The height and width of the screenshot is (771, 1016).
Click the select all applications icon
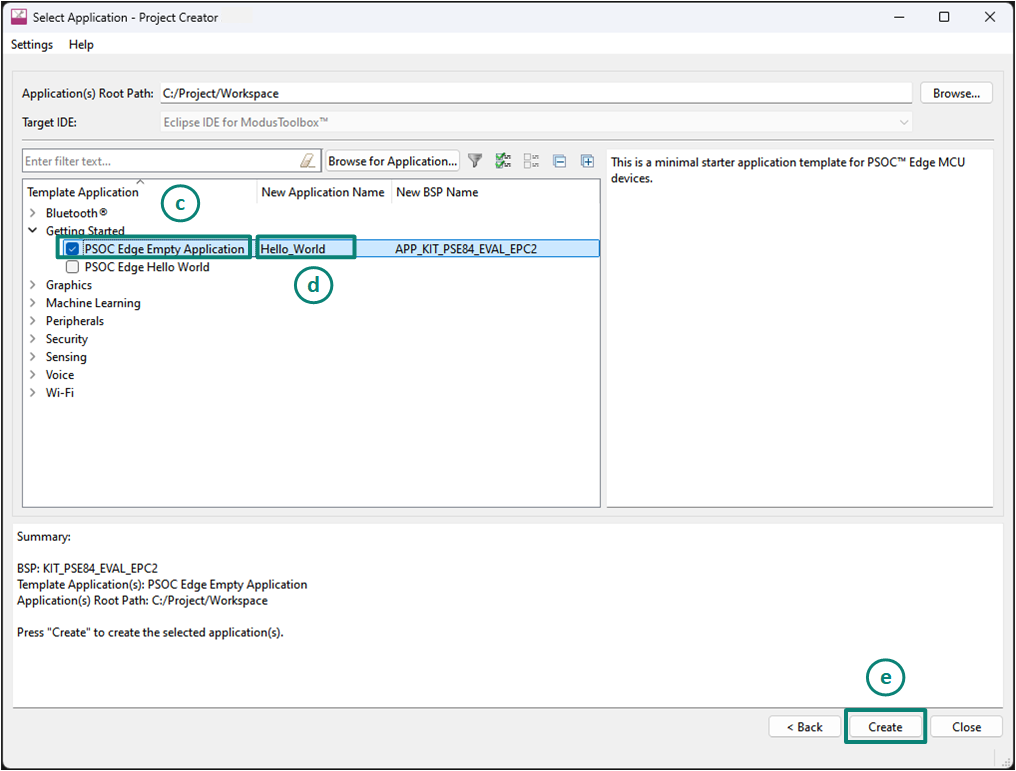[503, 161]
